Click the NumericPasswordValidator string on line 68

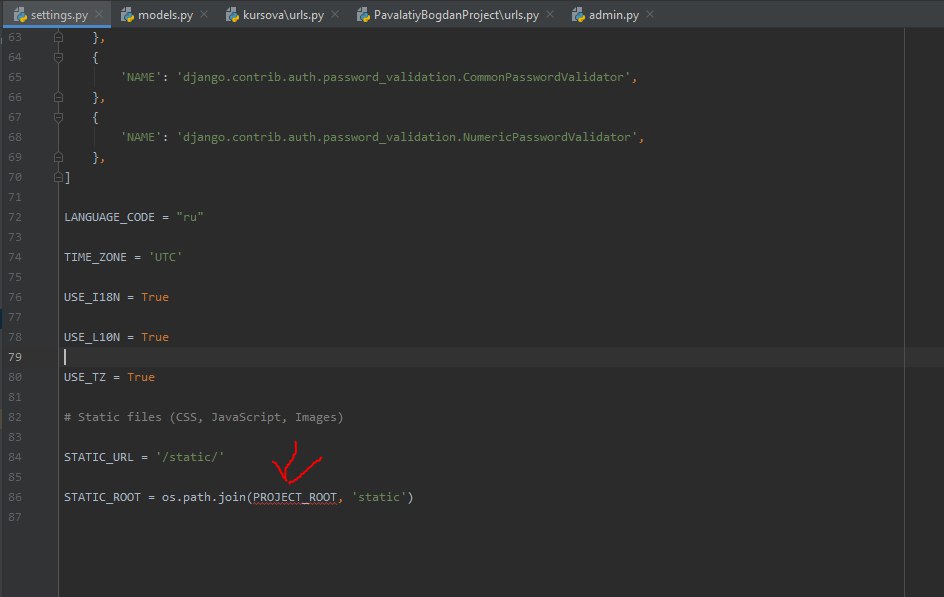click(407, 137)
